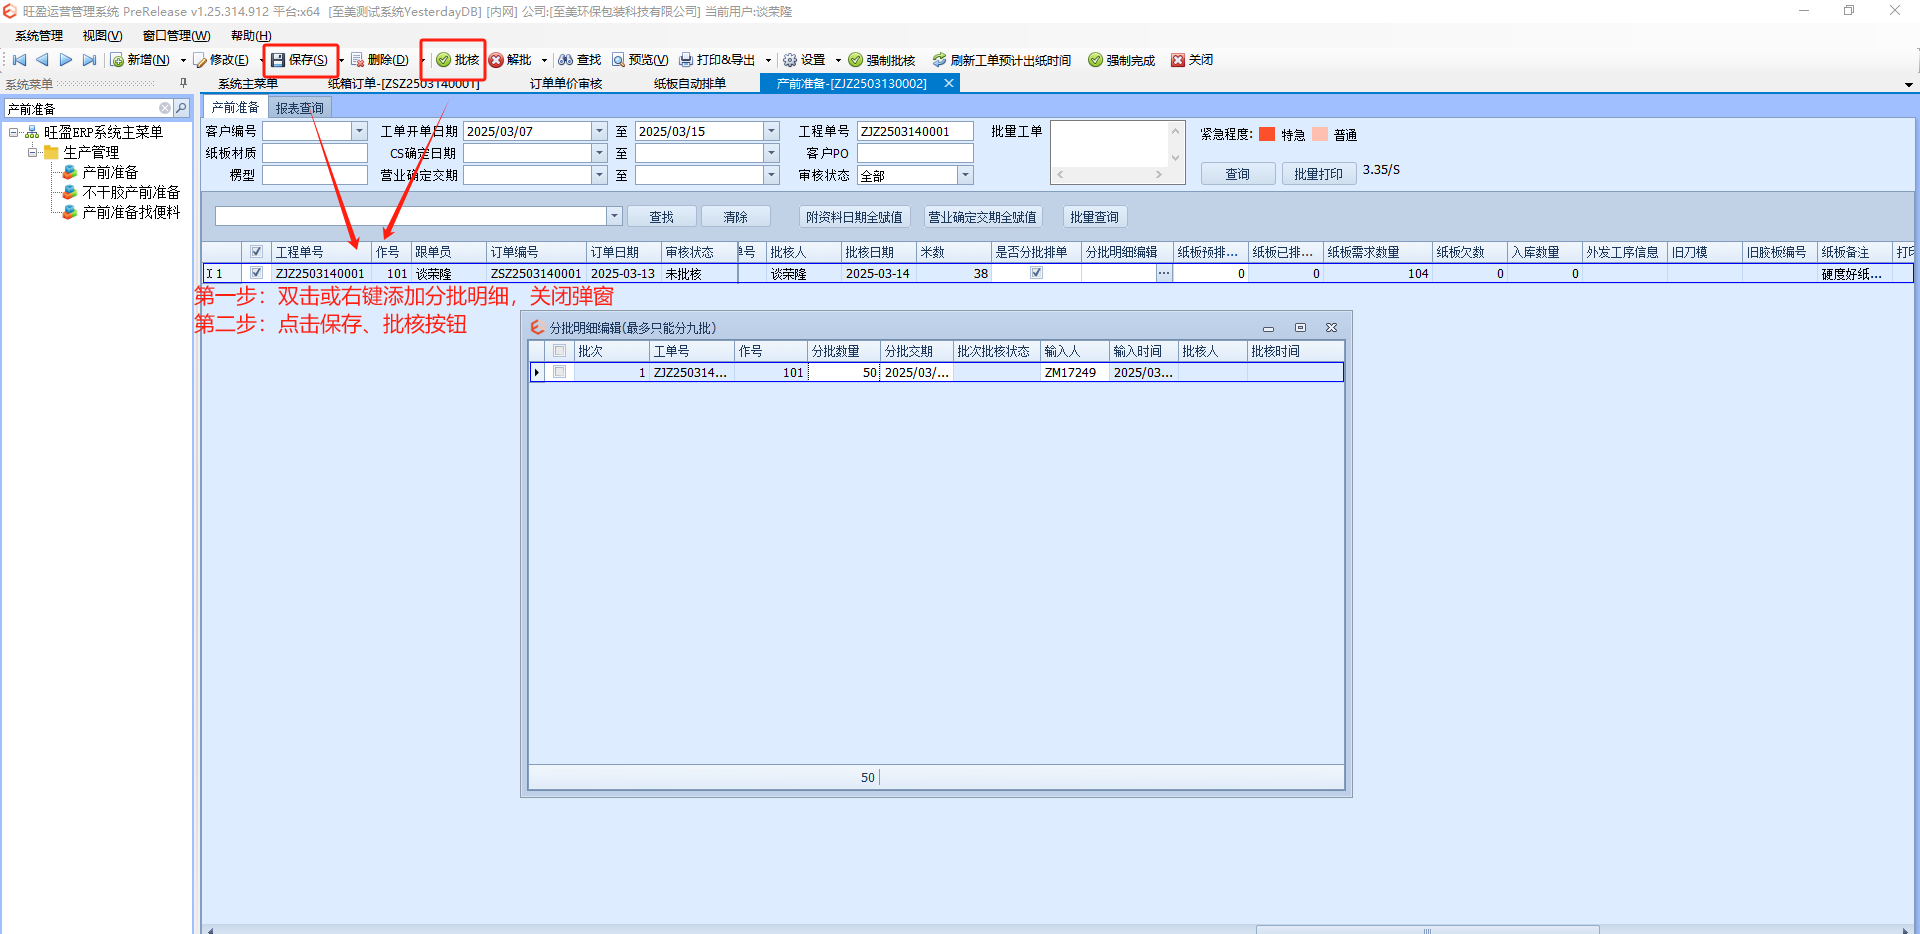The height and width of the screenshot is (934, 1920).
Task: Collapse the 生产管理 folder node
Action: click(x=33, y=152)
